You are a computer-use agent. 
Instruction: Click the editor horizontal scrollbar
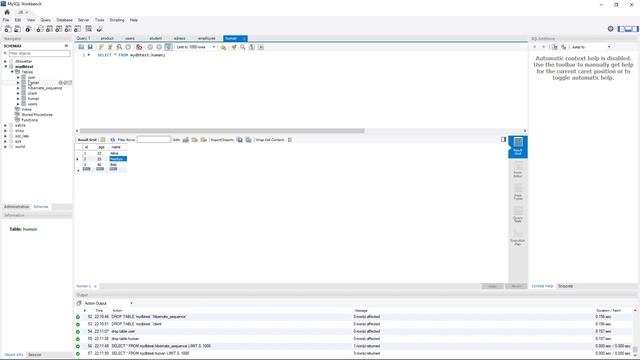coord(222,131)
